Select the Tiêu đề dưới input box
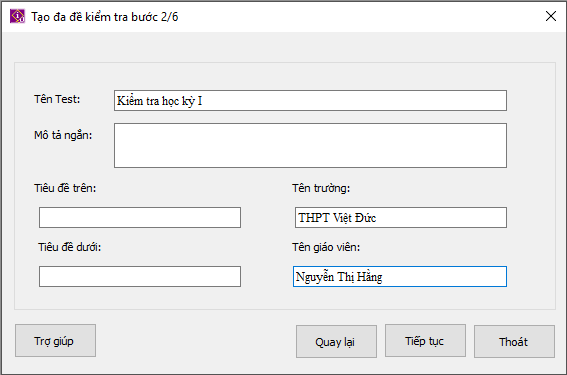 pyautogui.click(x=140, y=277)
